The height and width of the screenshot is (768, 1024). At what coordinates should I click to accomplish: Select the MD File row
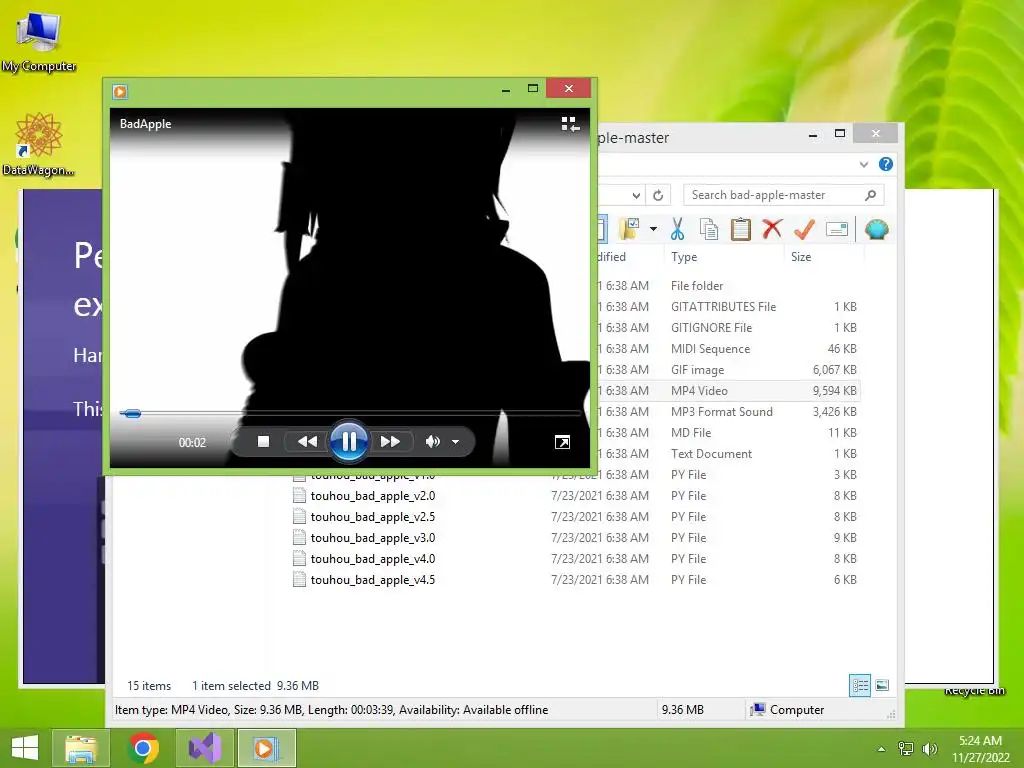[x=728, y=432]
